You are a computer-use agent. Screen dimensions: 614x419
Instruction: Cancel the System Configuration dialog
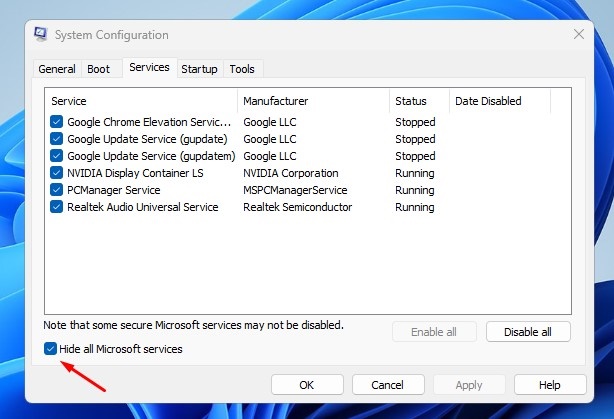386,384
